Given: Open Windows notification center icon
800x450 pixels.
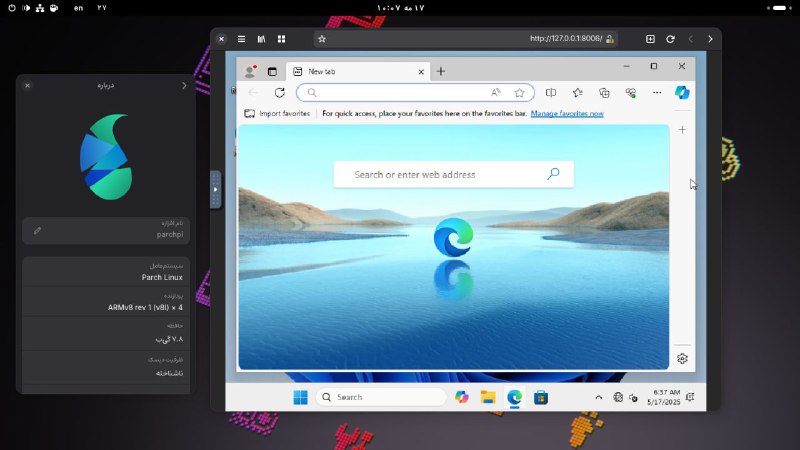Looking at the screenshot, I should click(690, 397).
